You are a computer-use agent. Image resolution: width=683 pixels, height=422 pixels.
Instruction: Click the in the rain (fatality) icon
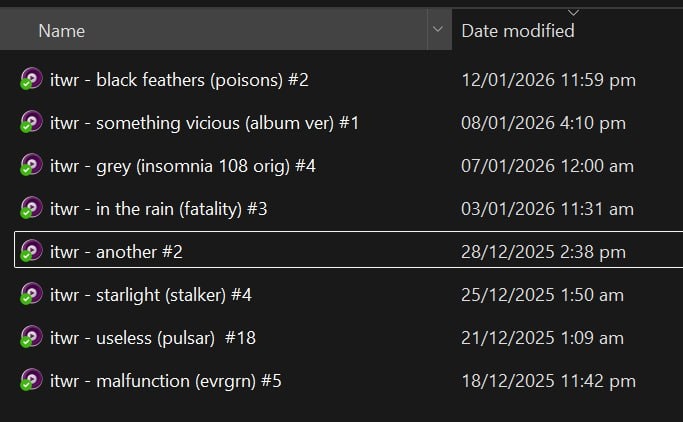click(31, 209)
